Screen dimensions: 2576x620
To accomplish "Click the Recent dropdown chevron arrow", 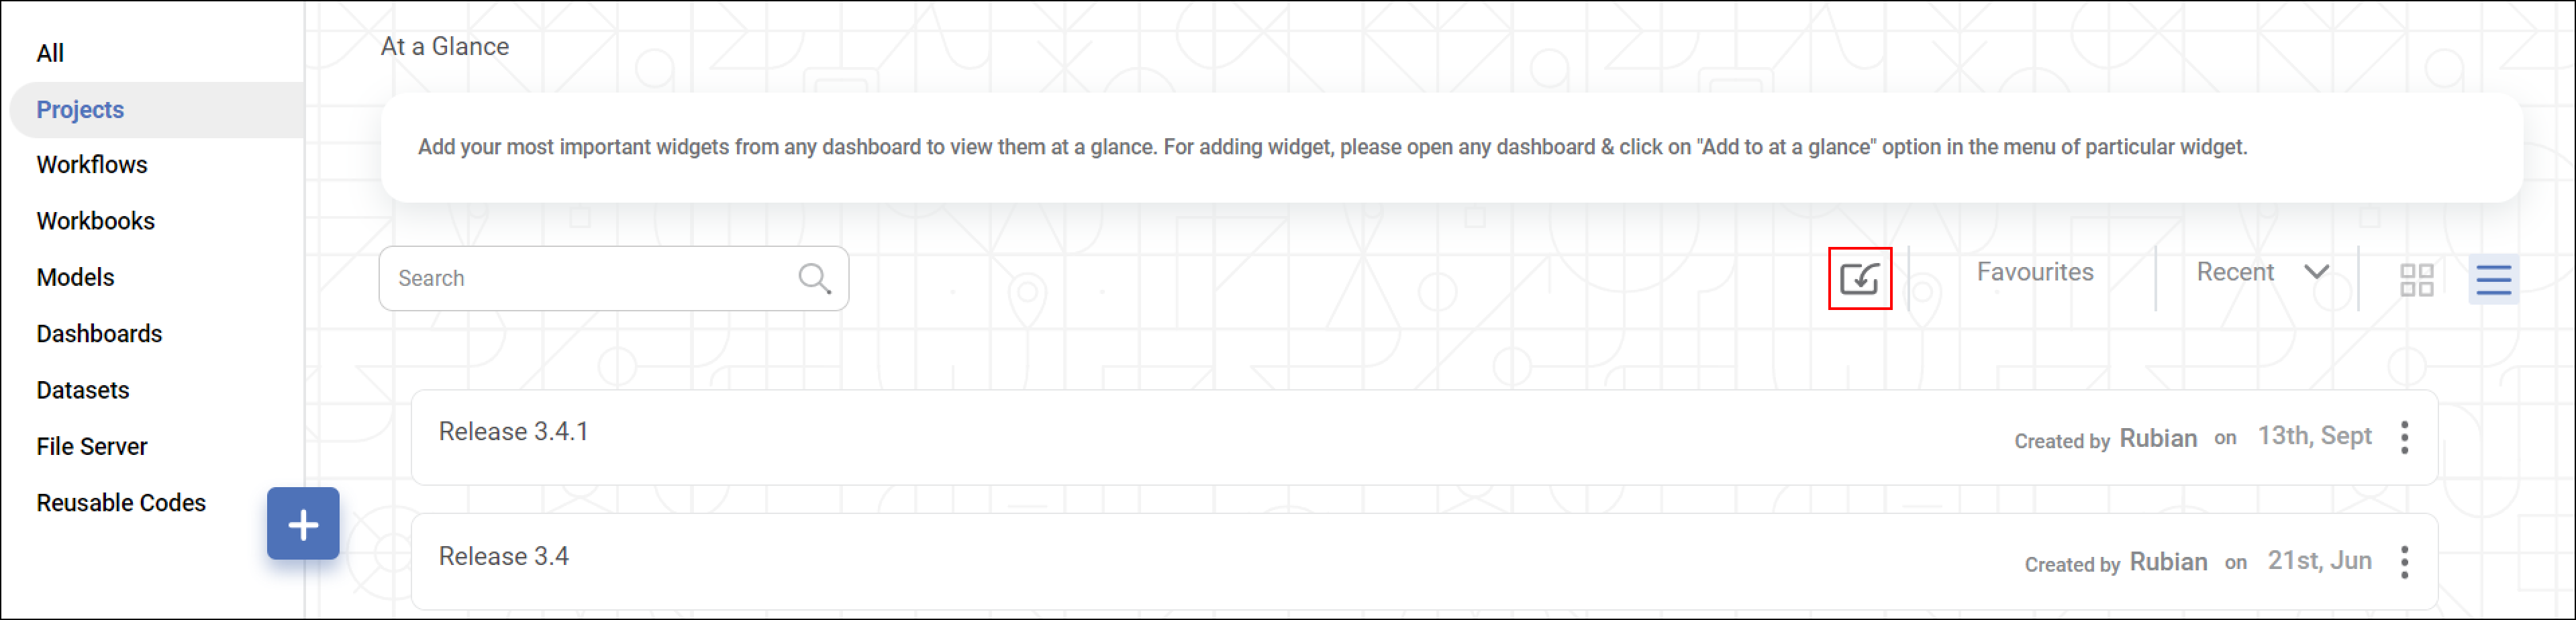I will tap(2316, 272).
